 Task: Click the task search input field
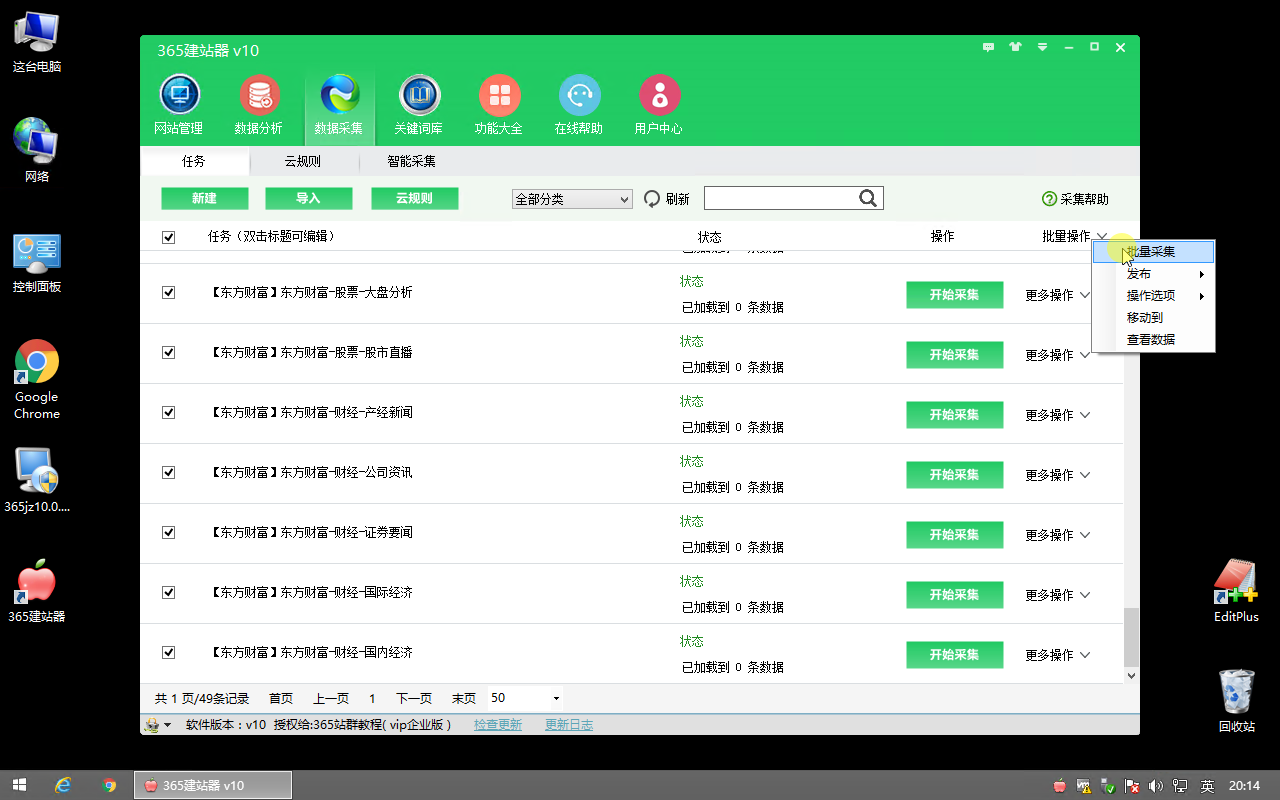point(780,198)
